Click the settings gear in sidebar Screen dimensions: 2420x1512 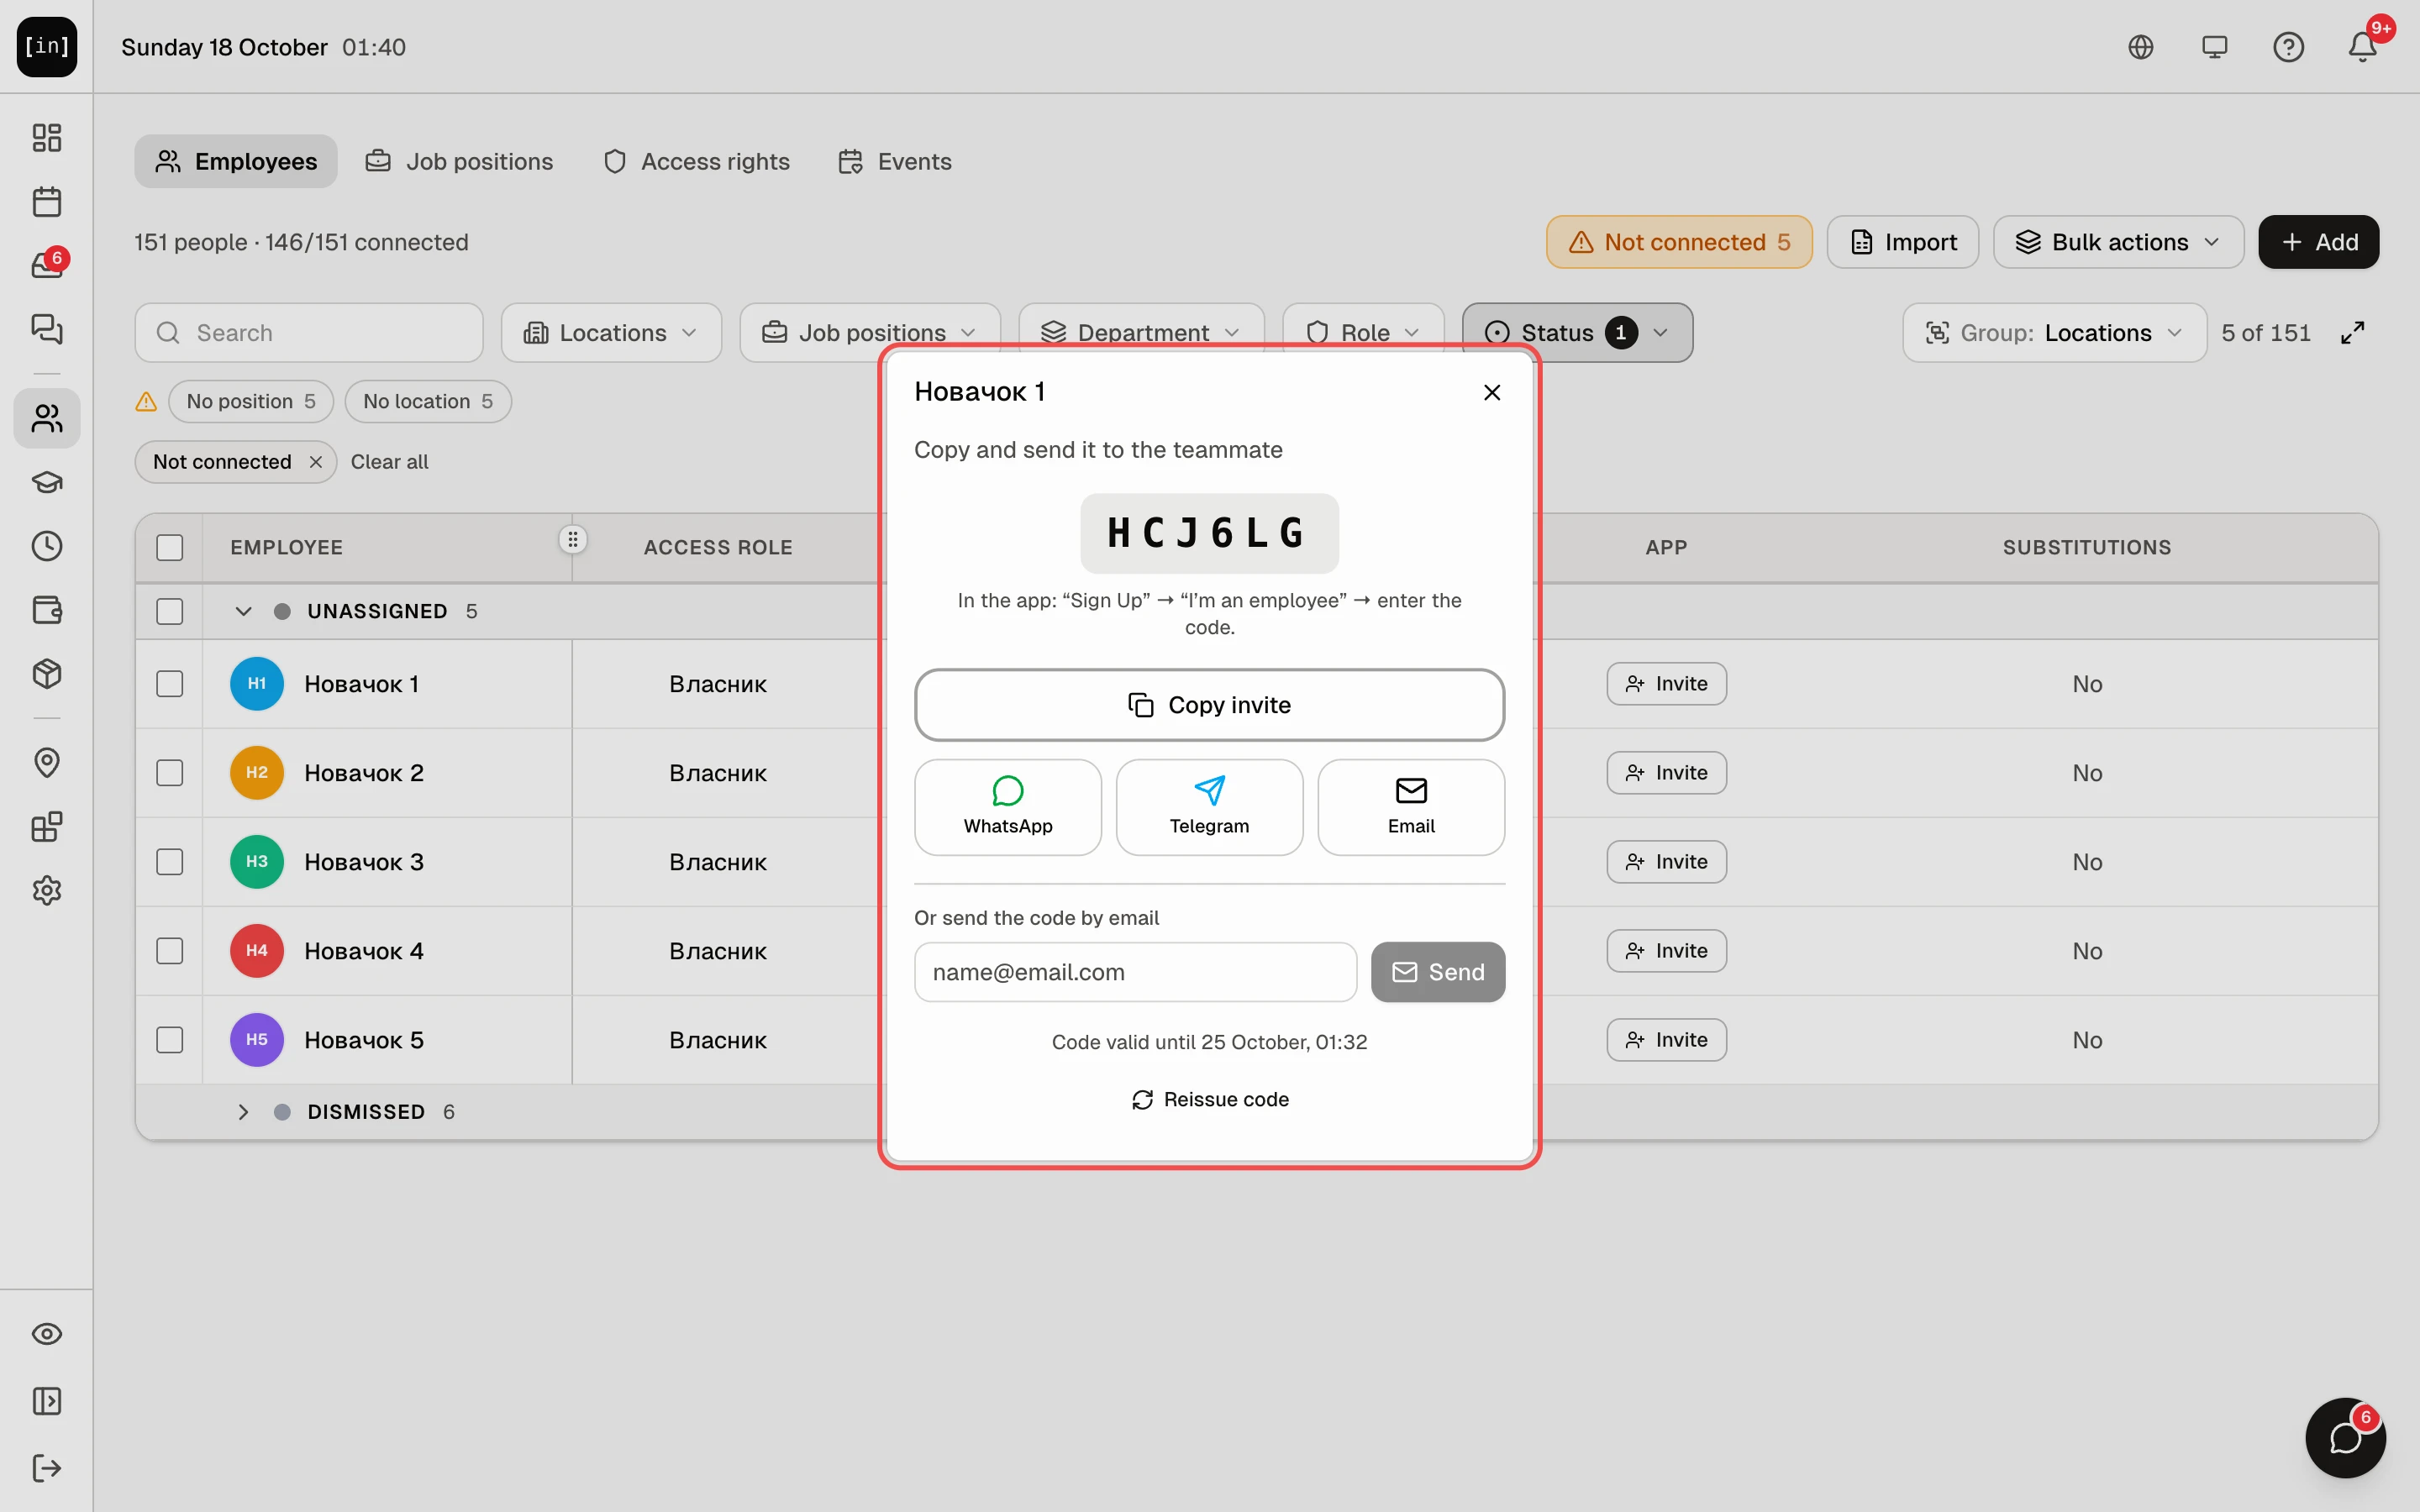click(47, 890)
